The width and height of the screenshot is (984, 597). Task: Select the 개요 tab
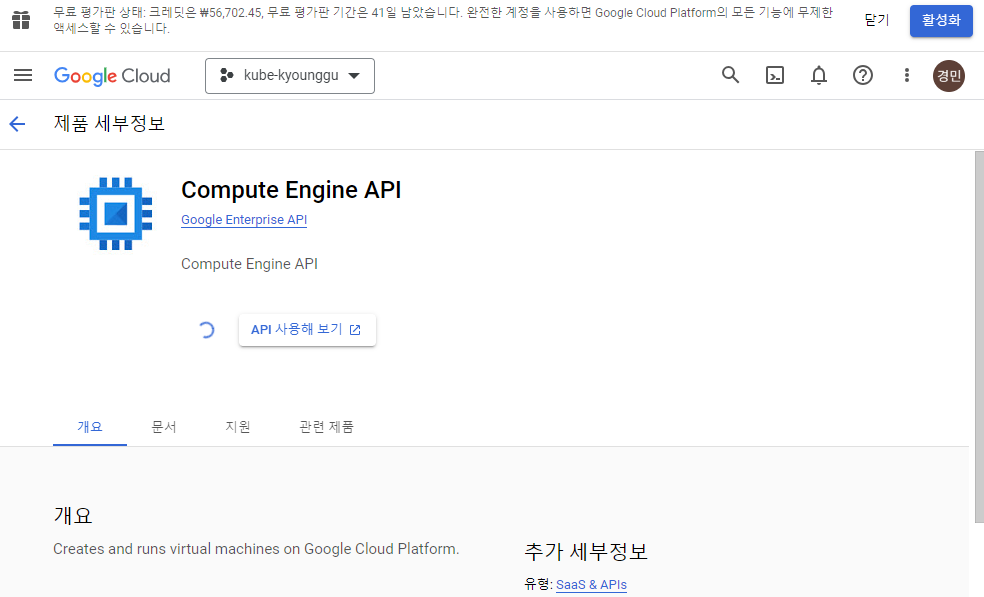[x=90, y=427]
